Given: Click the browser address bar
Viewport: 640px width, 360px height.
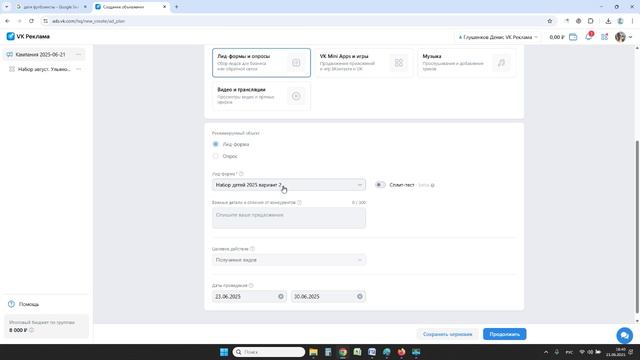Looking at the screenshot, I should click(294, 21).
